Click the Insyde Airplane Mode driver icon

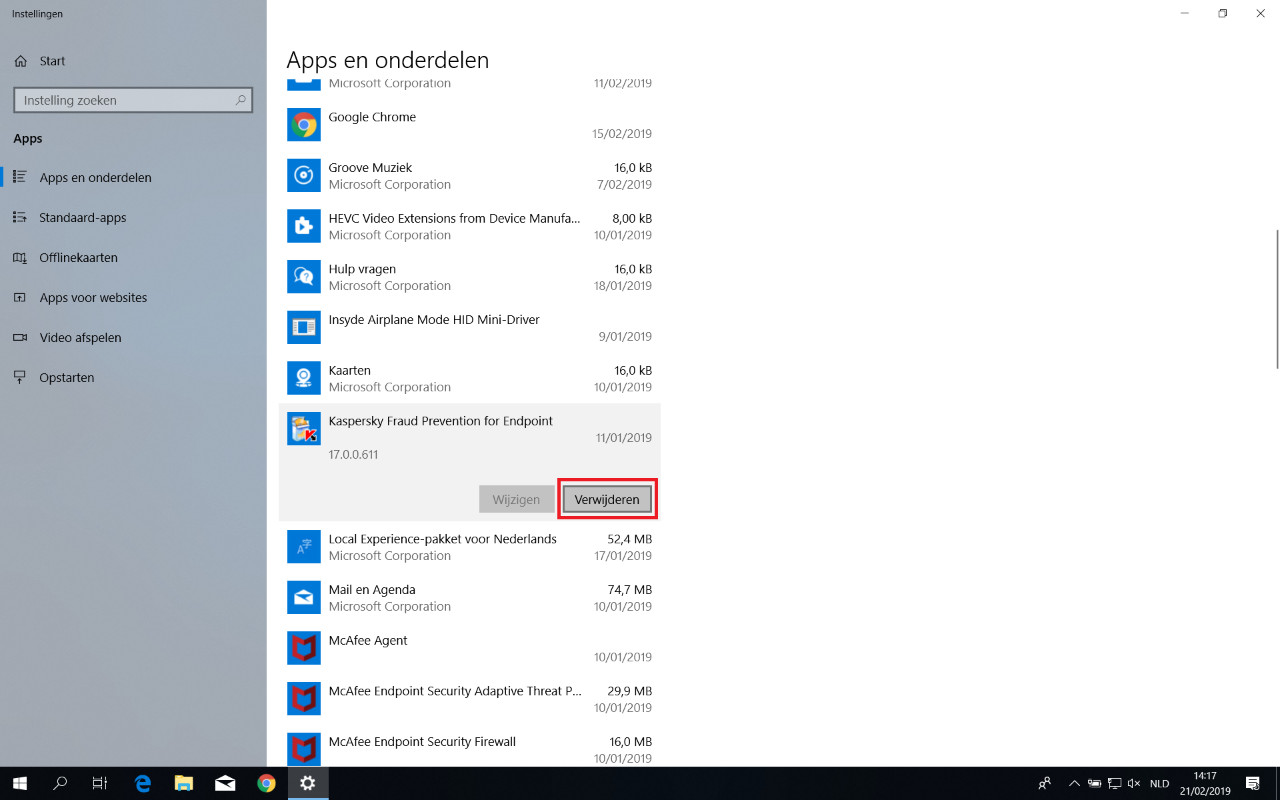tap(304, 328)
